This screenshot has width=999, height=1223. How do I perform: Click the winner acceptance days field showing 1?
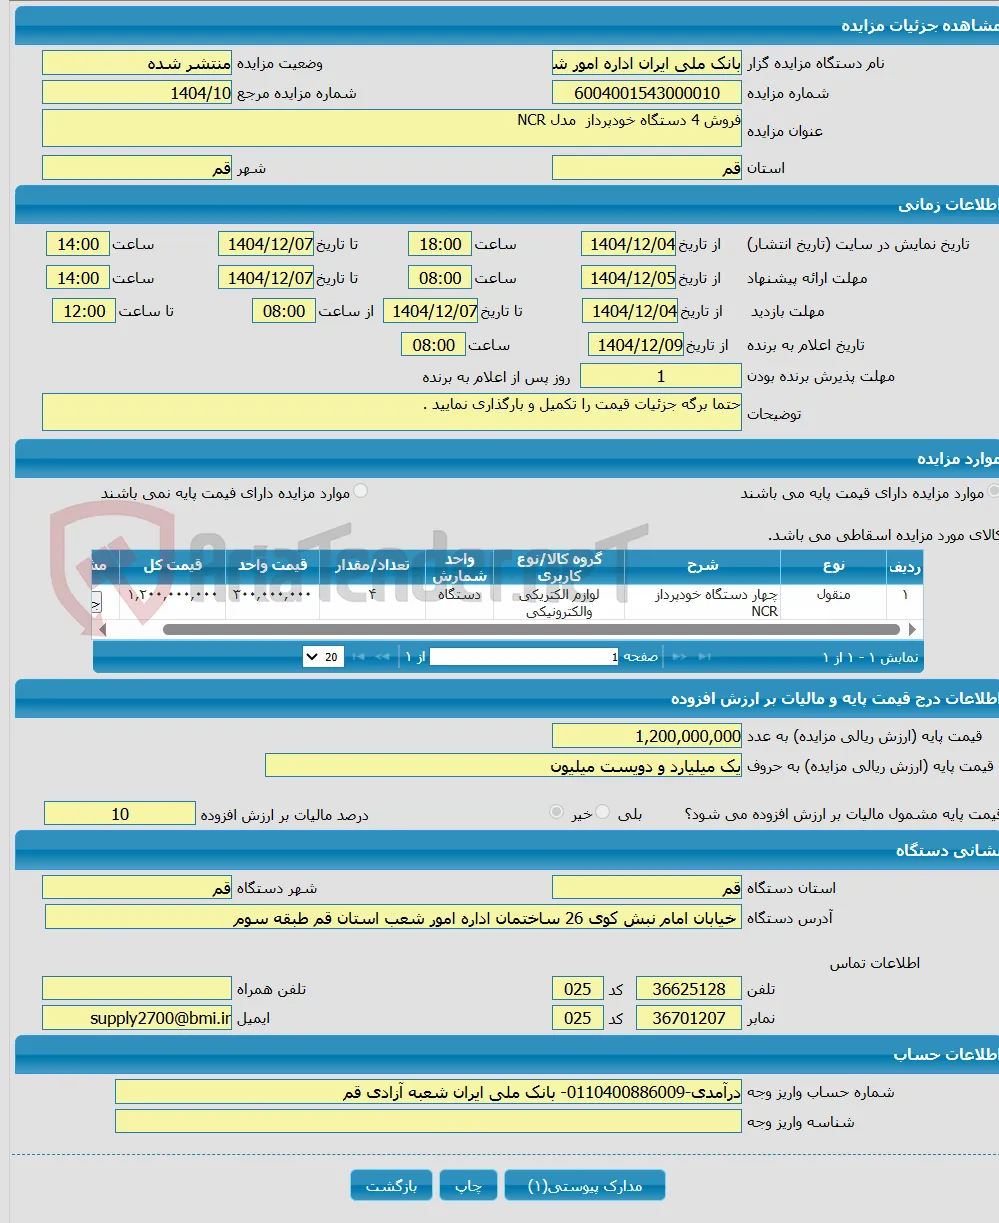[661, 376]
